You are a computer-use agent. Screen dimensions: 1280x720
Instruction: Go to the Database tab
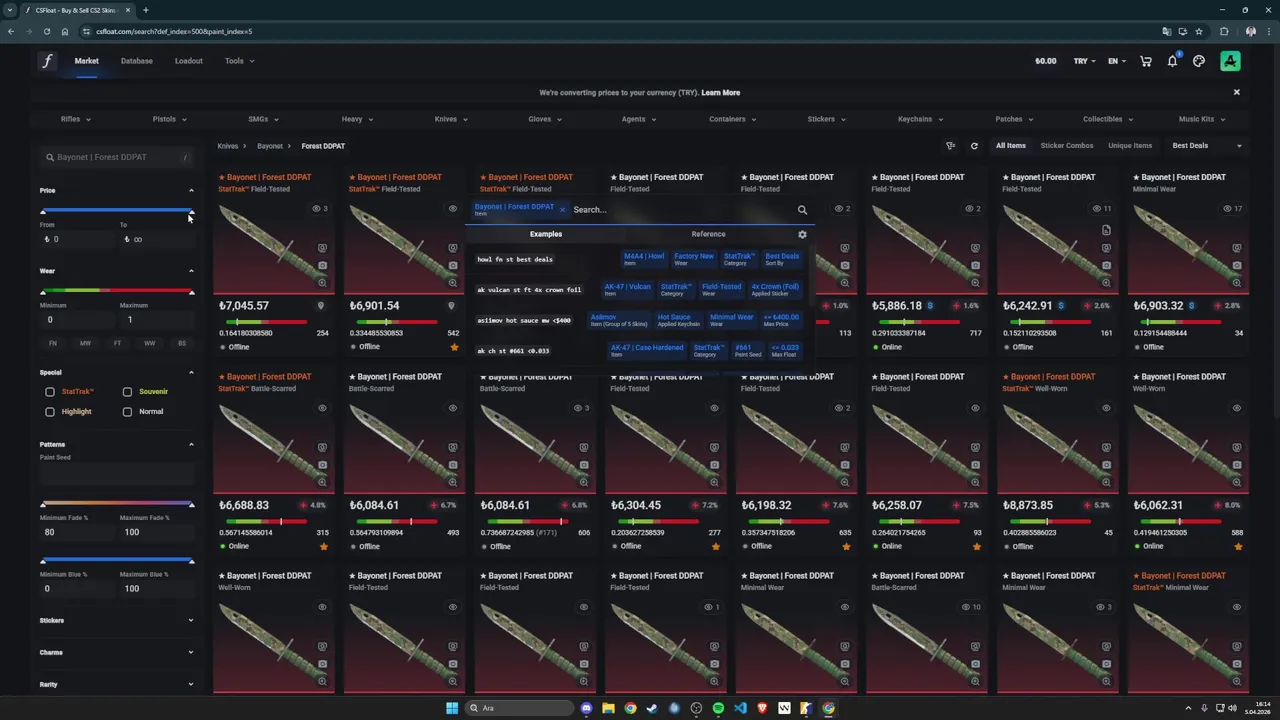click(x=137, y=61)
